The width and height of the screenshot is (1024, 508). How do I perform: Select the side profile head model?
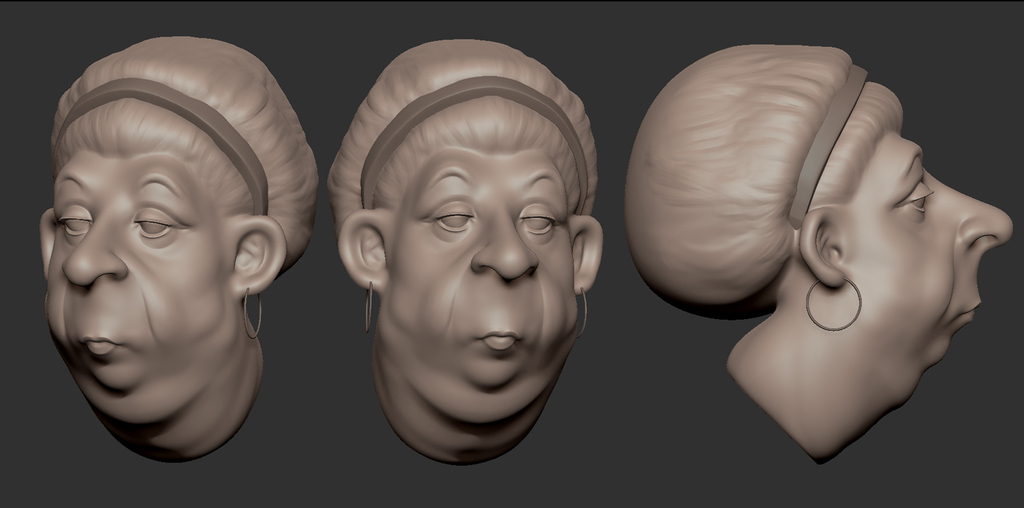pyautogui.click(x=818, y=253)
